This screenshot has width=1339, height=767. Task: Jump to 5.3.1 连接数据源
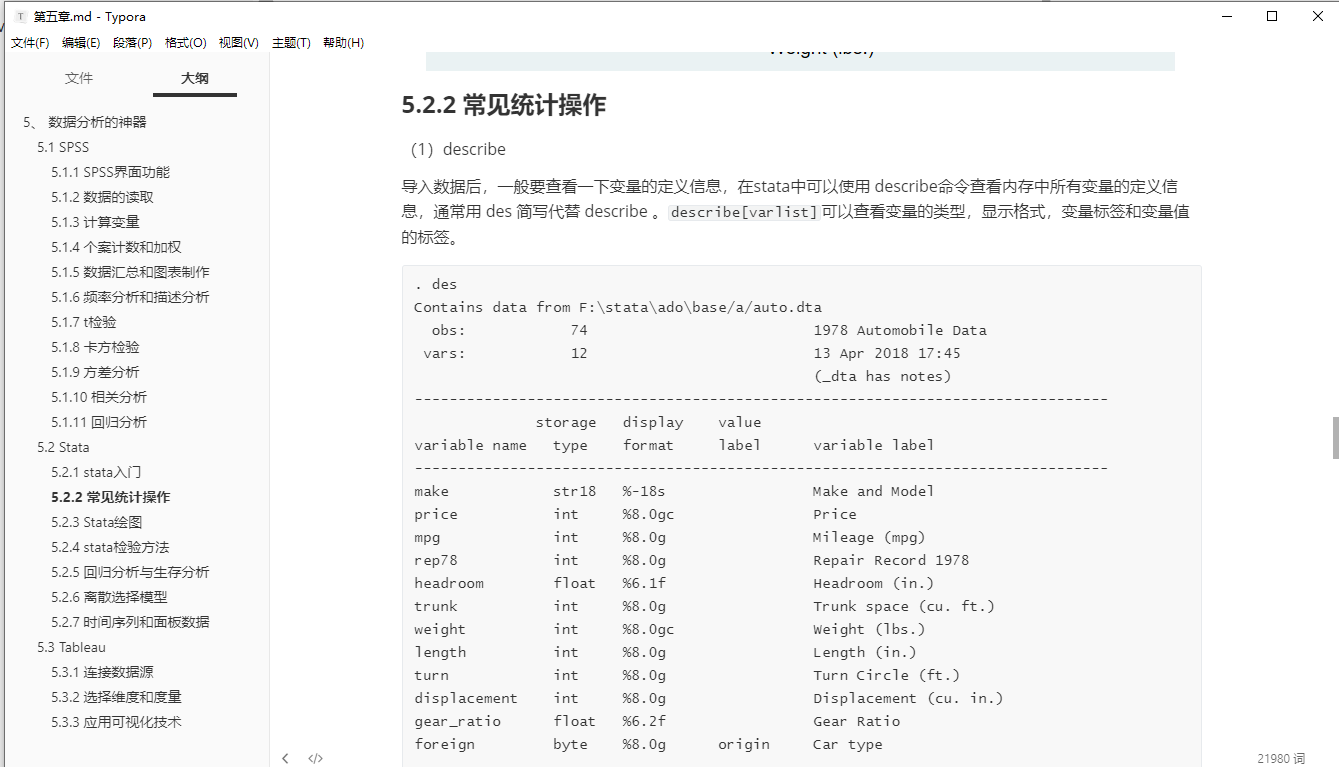[102, 672]
